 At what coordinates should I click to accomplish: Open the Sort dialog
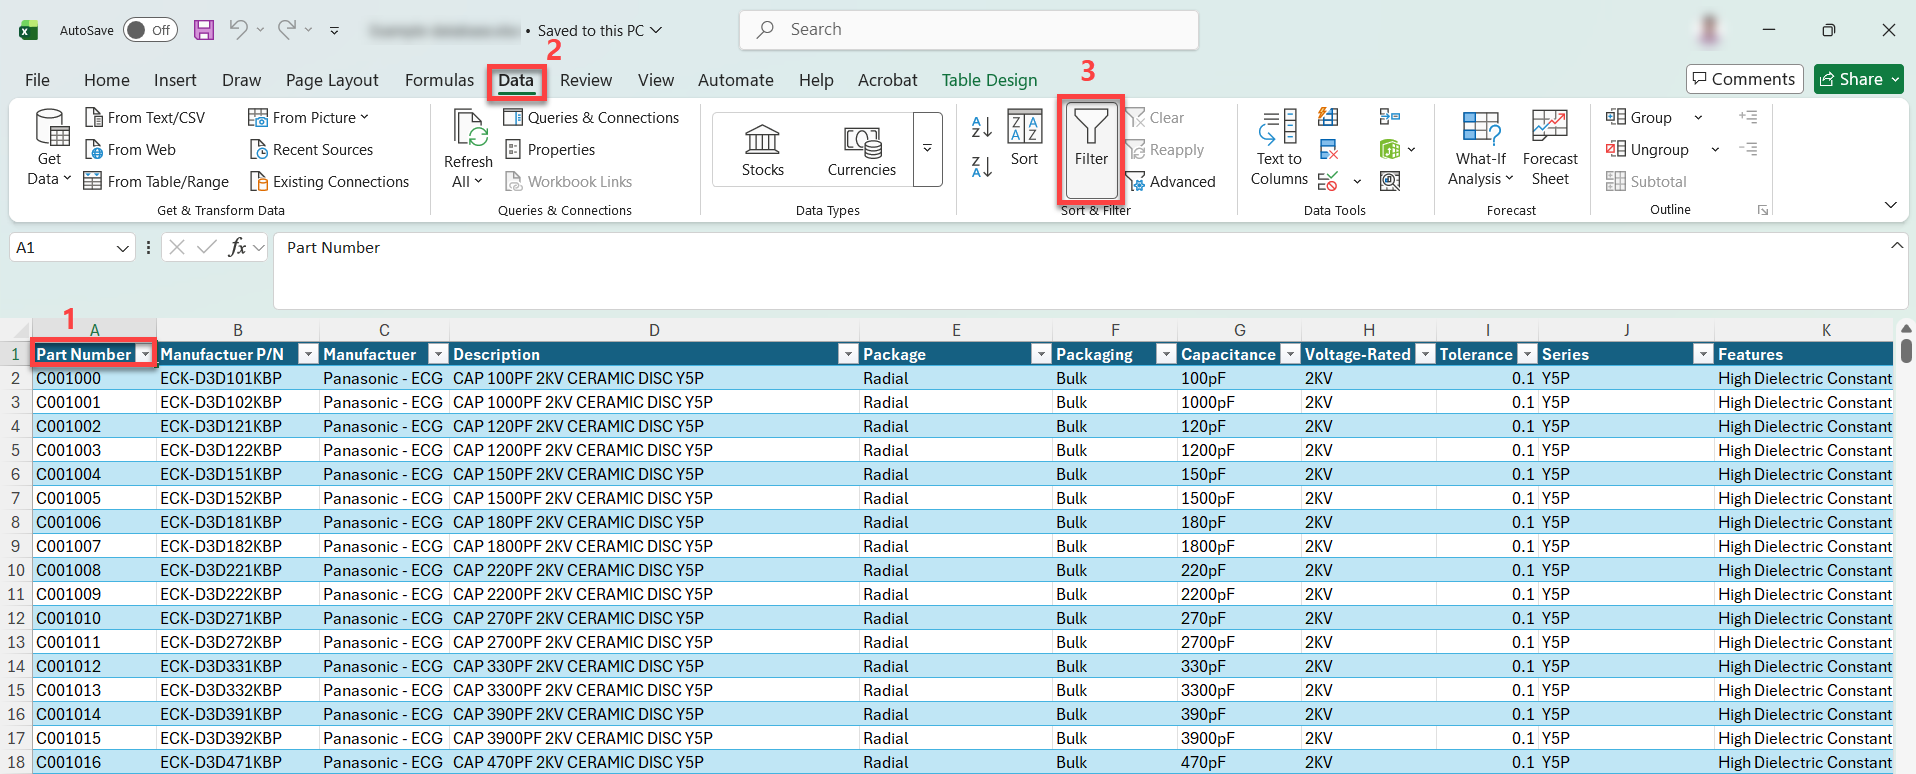pos(1025,137)
